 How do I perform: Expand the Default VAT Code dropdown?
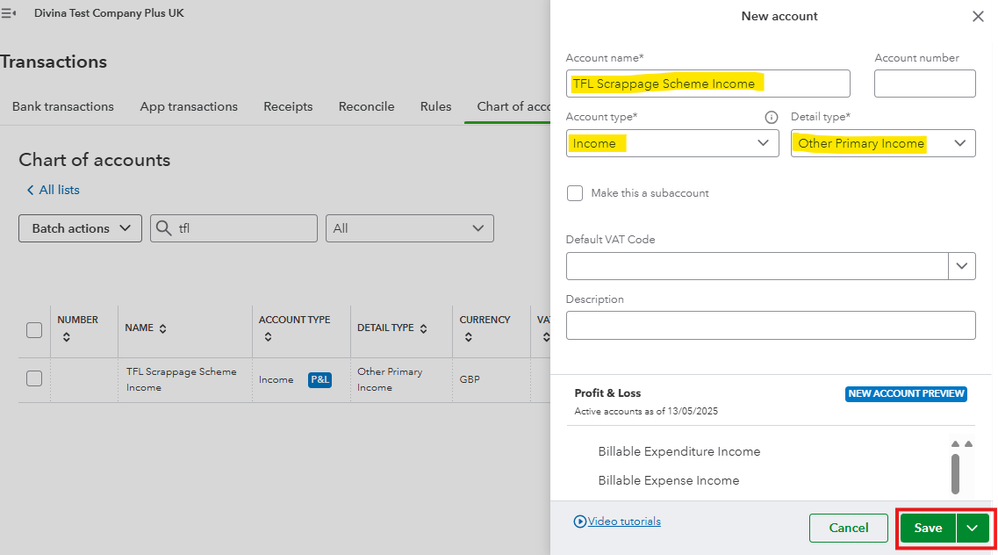tap(961, 266)
